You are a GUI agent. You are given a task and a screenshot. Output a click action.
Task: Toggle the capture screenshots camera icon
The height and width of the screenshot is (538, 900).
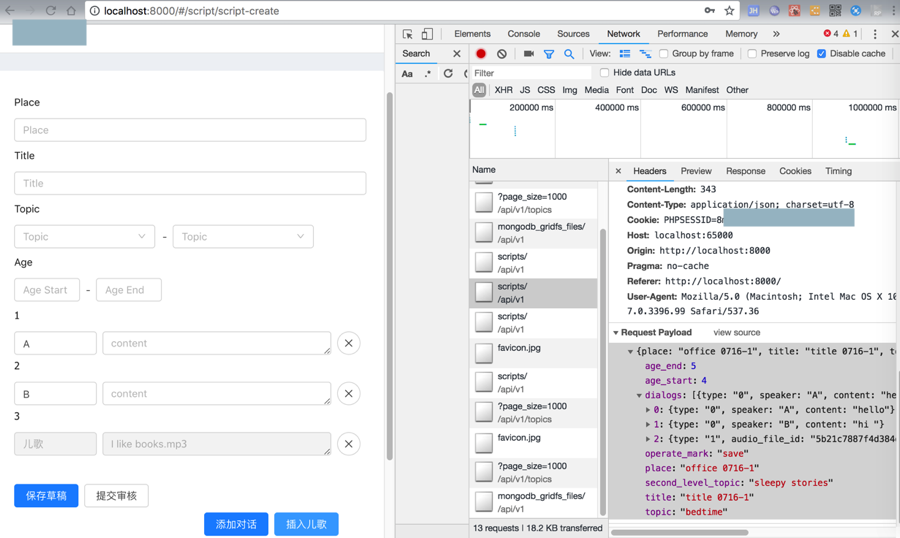tap(529, 53)
